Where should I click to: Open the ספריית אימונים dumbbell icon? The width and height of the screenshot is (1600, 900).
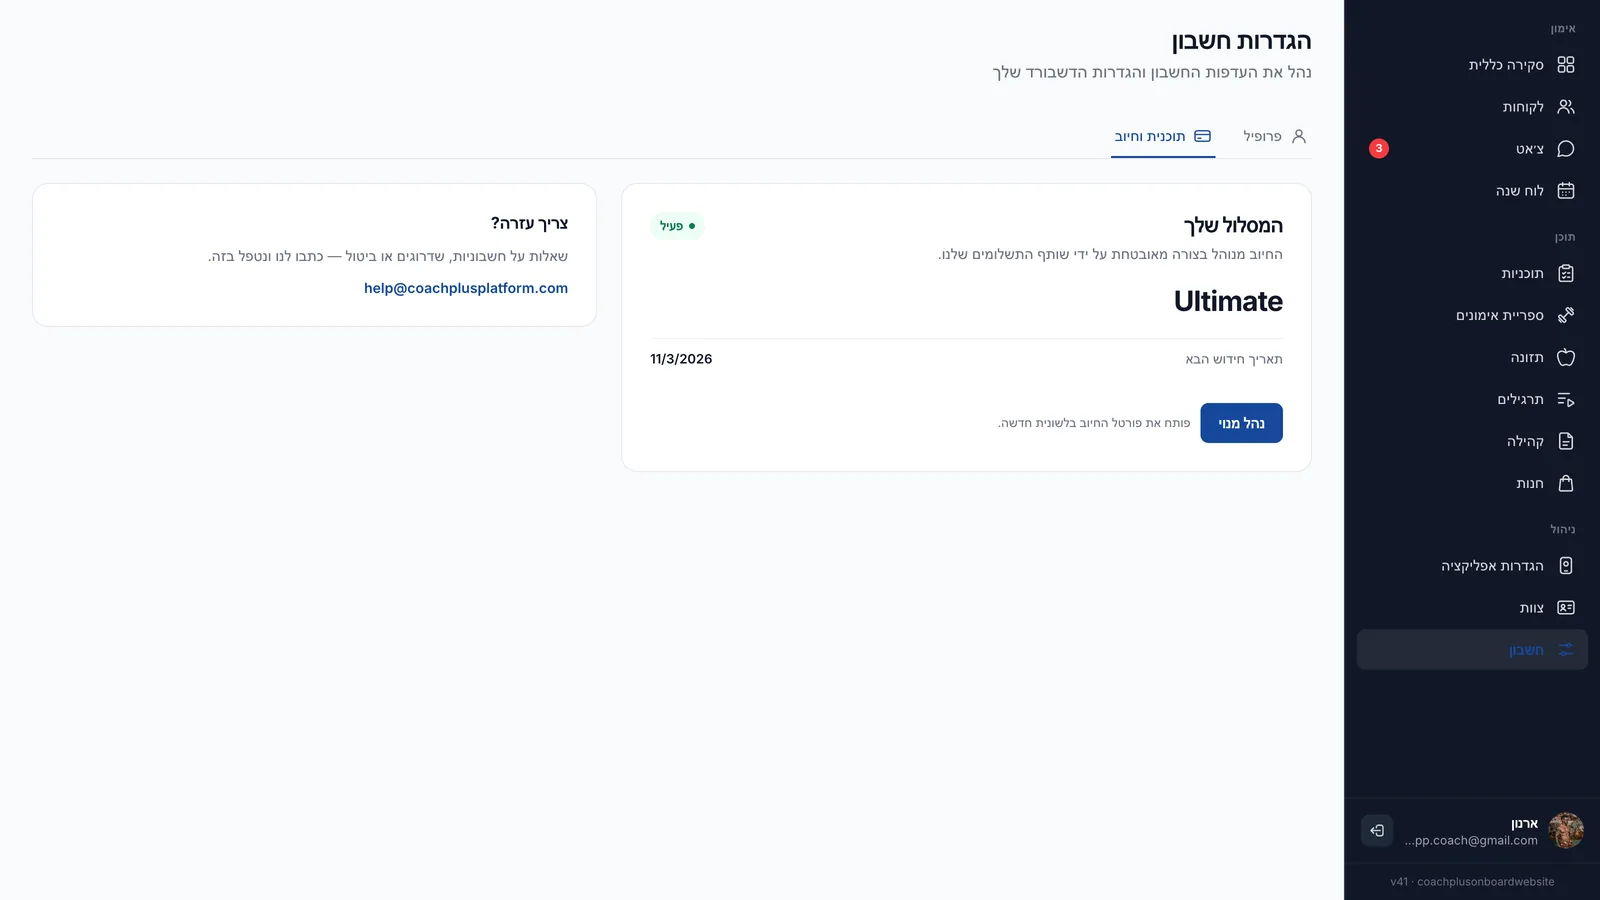point(1566,316)
